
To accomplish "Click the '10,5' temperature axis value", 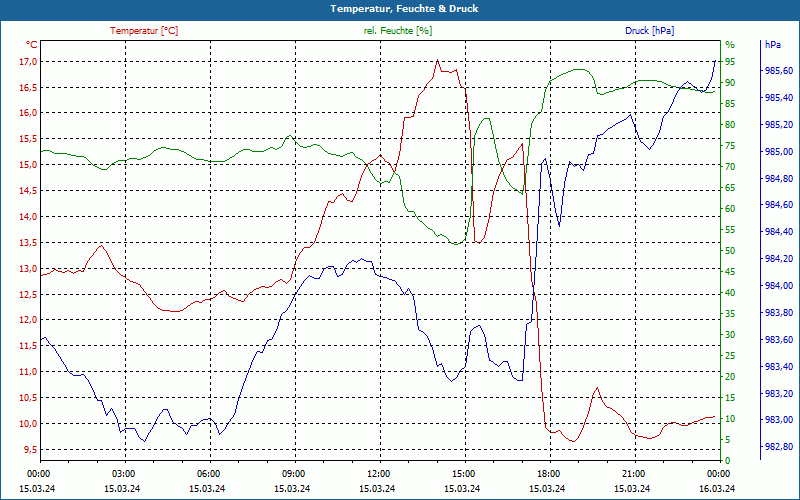I will [x=29, y=398].
